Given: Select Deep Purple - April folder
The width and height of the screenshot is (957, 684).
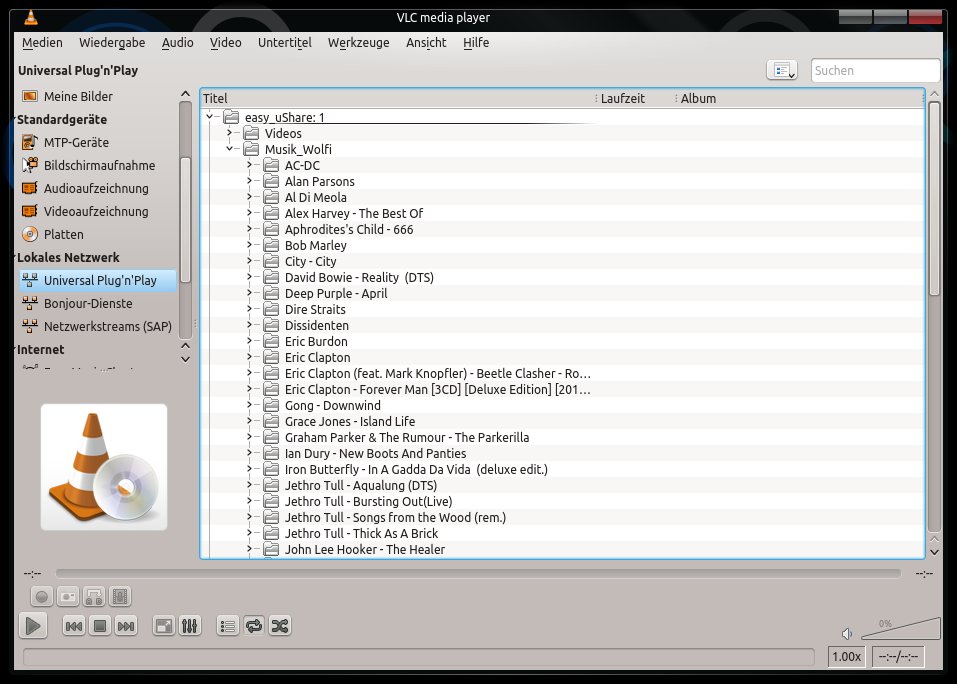Looking at the screenshot, I should [x=336, y=293].
